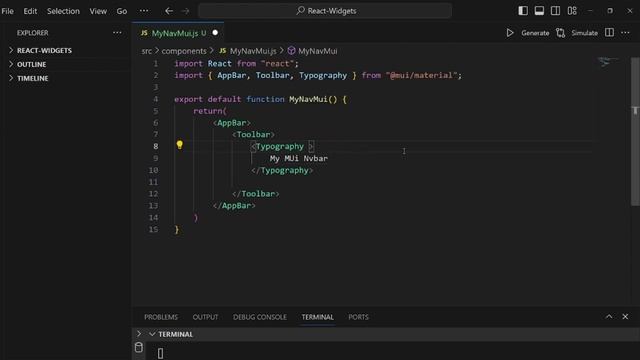Click the 'My MUi Nvbar' text

298,158
